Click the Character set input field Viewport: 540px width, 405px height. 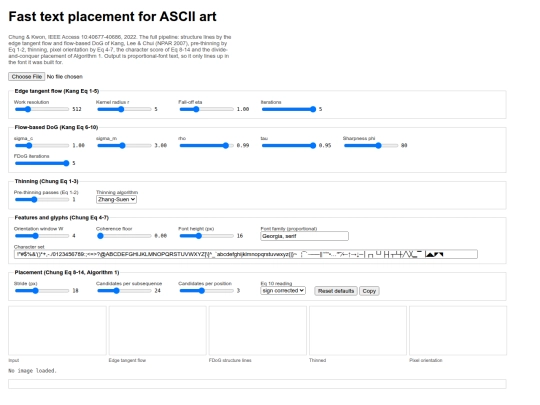pos(246,254)
